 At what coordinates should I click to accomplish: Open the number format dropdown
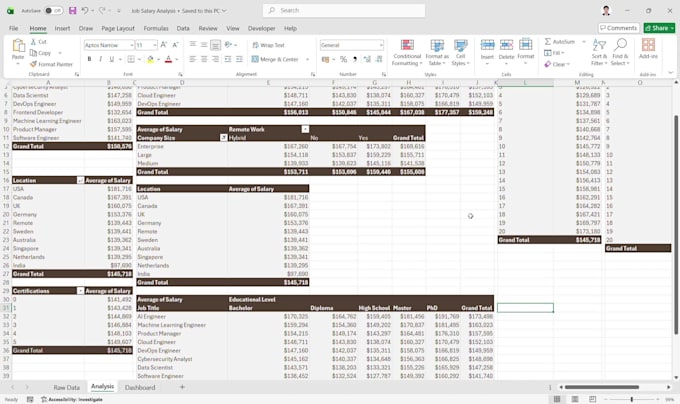pos(381,45)
